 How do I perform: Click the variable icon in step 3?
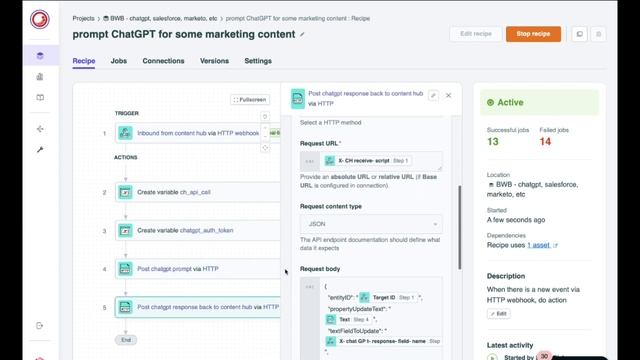(125, 231)
